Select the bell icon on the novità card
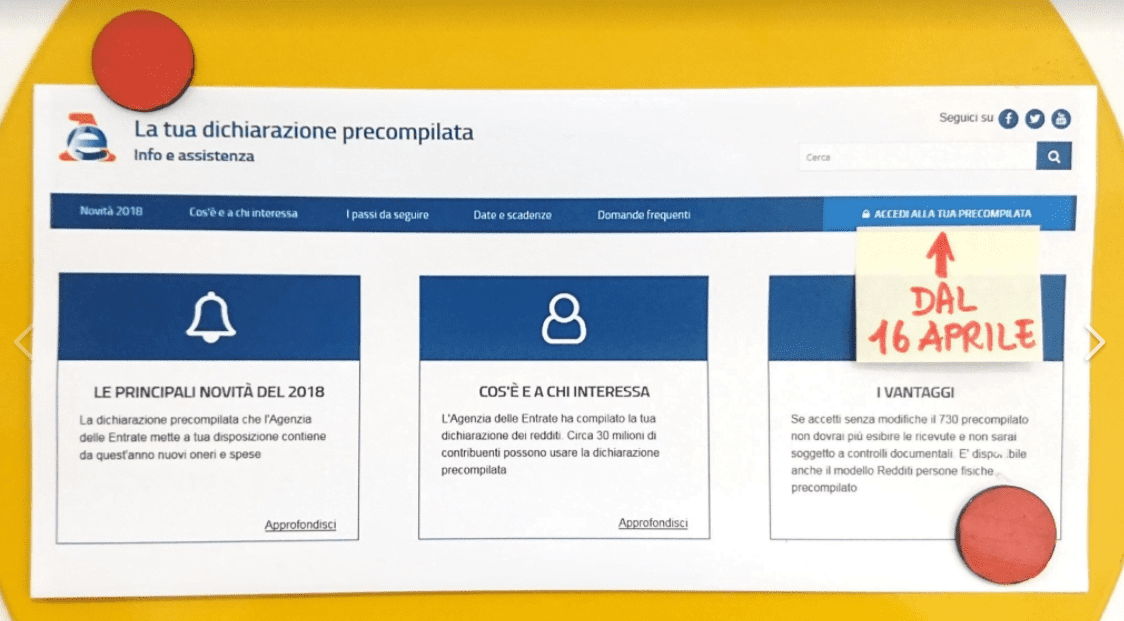1124x621 pixels. pos(210,318)
